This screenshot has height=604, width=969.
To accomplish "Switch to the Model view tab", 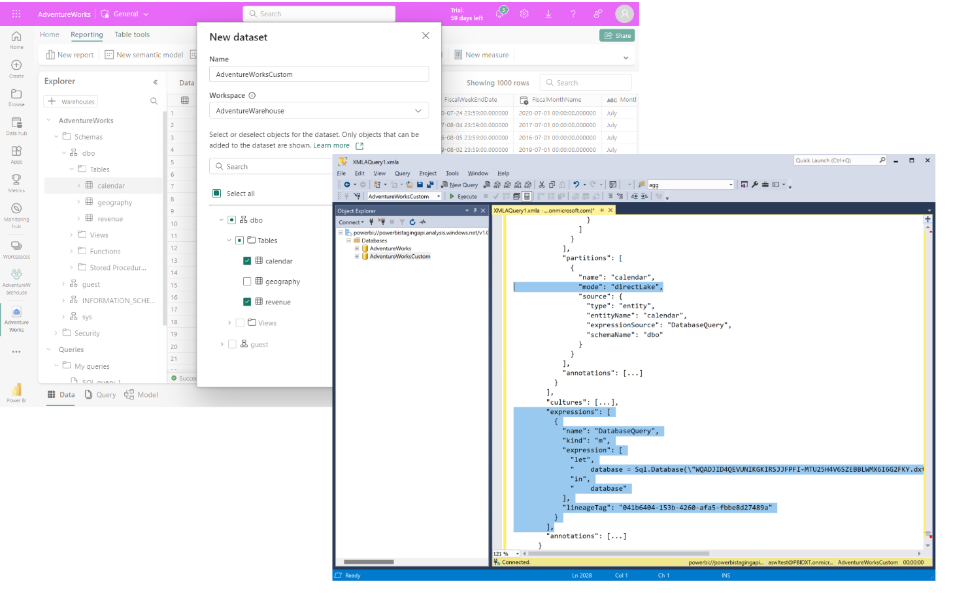I will tap(142, 394).
